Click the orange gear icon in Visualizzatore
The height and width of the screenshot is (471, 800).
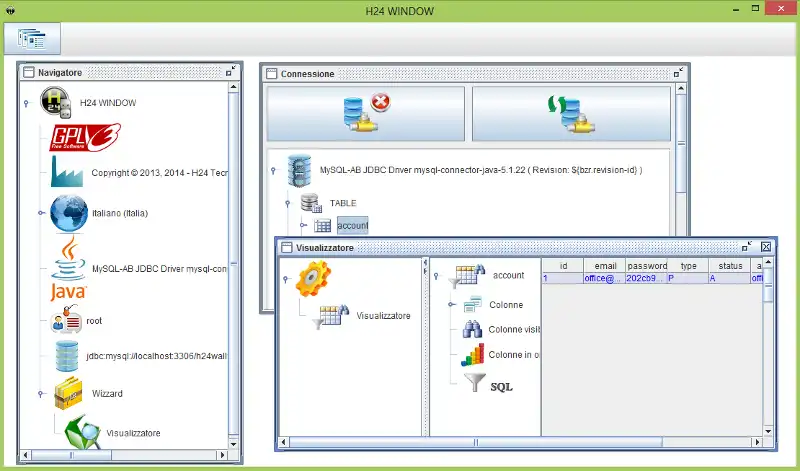click(x=313, y=279)
